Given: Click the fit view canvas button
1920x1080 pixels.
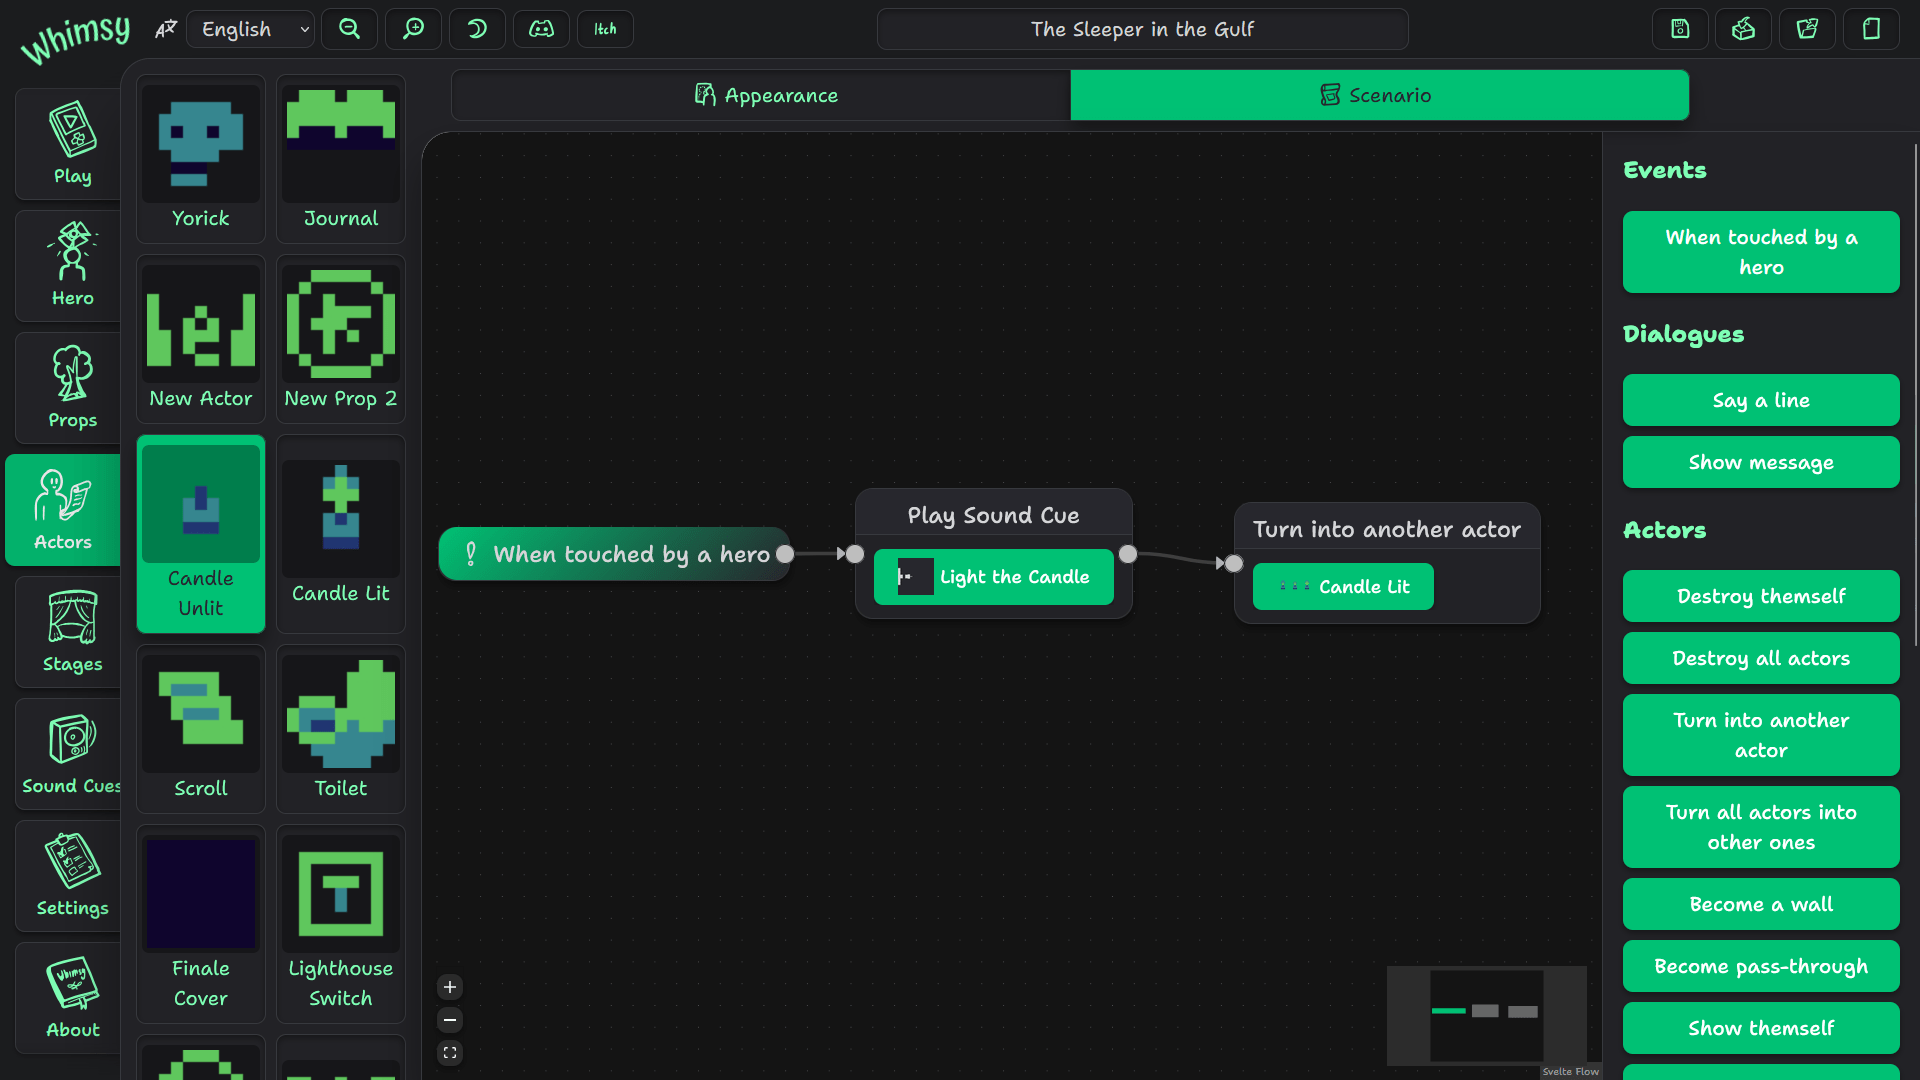Looking at the screenshot, I should tap(450, 1053).
